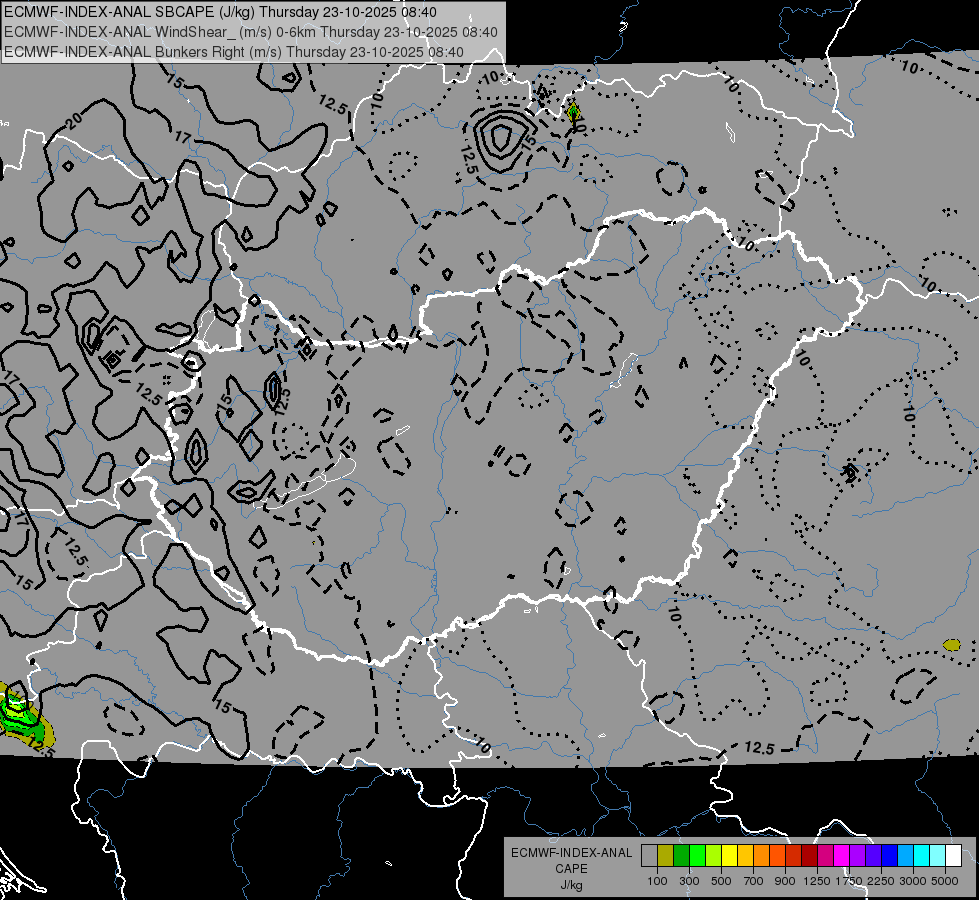Click the 3000 tick value on legend
The image size is (979, 900).
pos(913,881)
